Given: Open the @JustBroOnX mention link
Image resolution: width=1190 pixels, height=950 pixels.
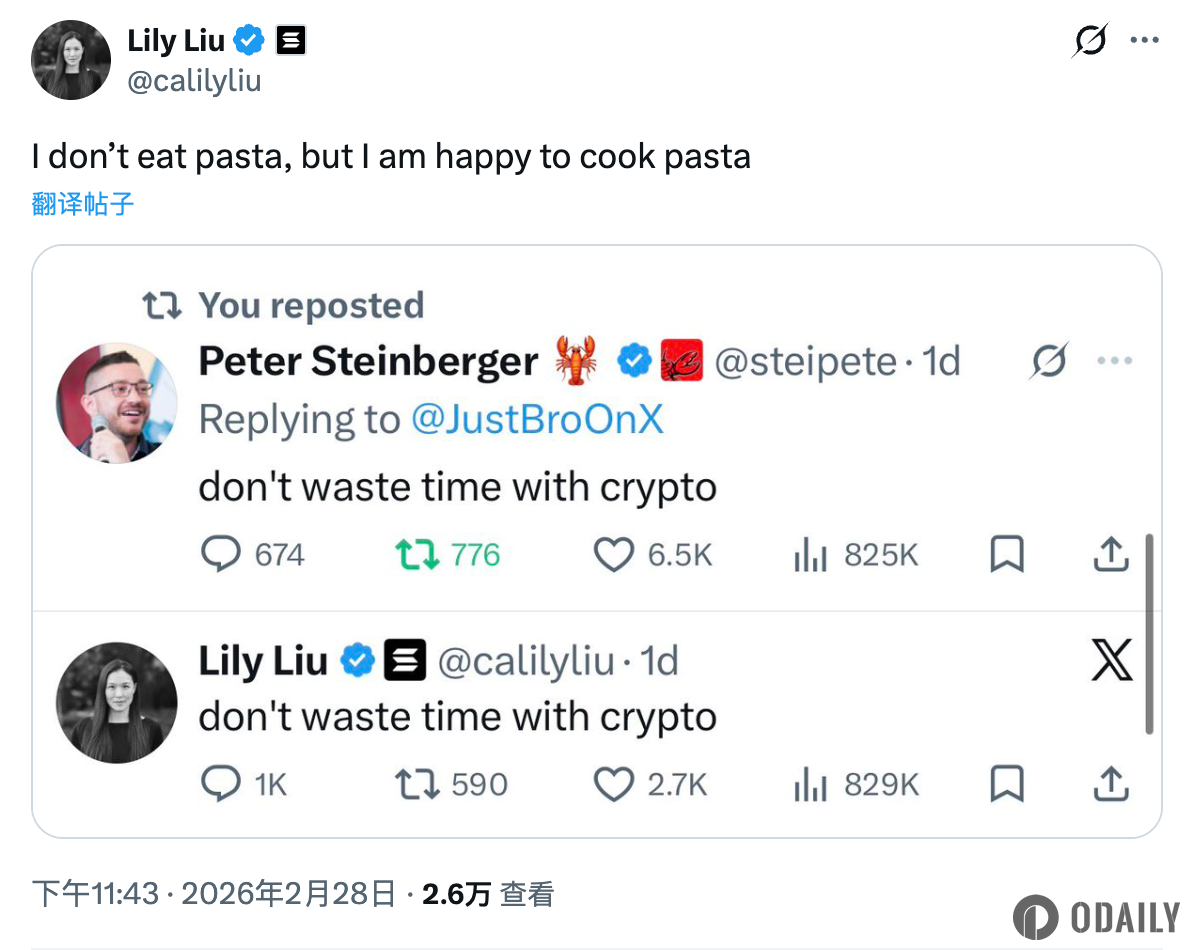Looking at the screenshot, I should click(x=537, y=421).
